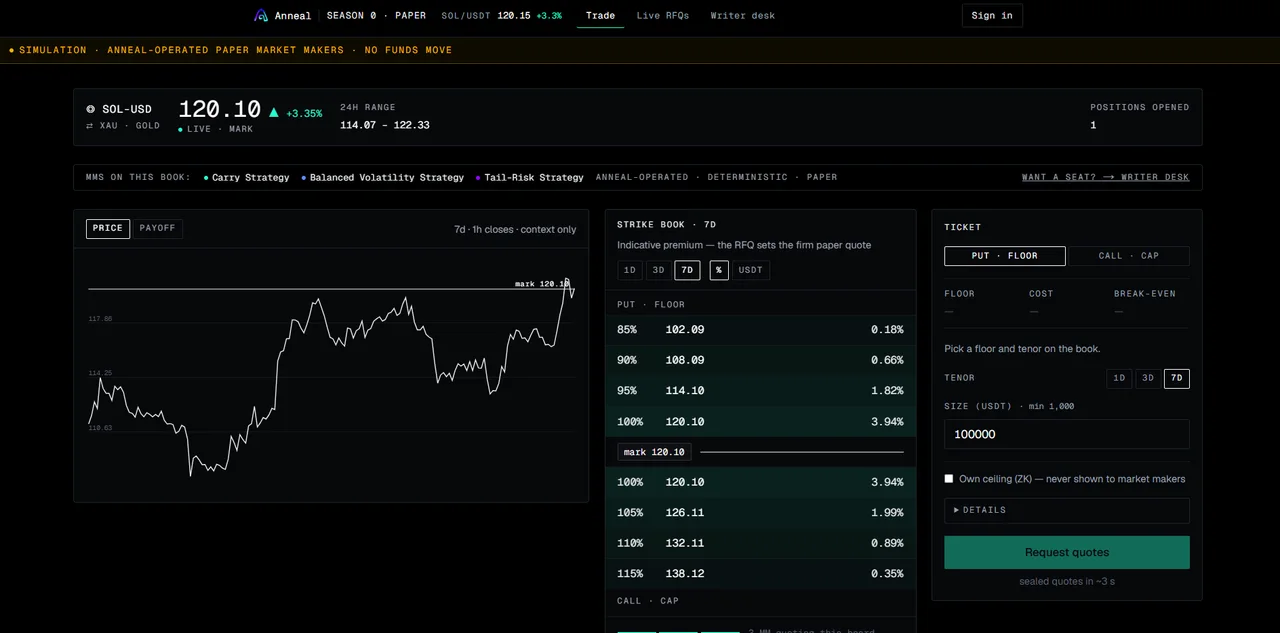
Task: Click the Anneal logo icon
Action: [262, 16]
